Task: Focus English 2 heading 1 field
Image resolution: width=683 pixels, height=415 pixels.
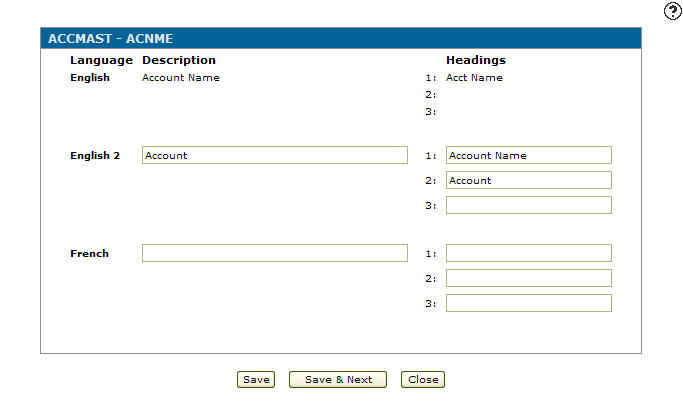Action: click(x=528, y=155)
